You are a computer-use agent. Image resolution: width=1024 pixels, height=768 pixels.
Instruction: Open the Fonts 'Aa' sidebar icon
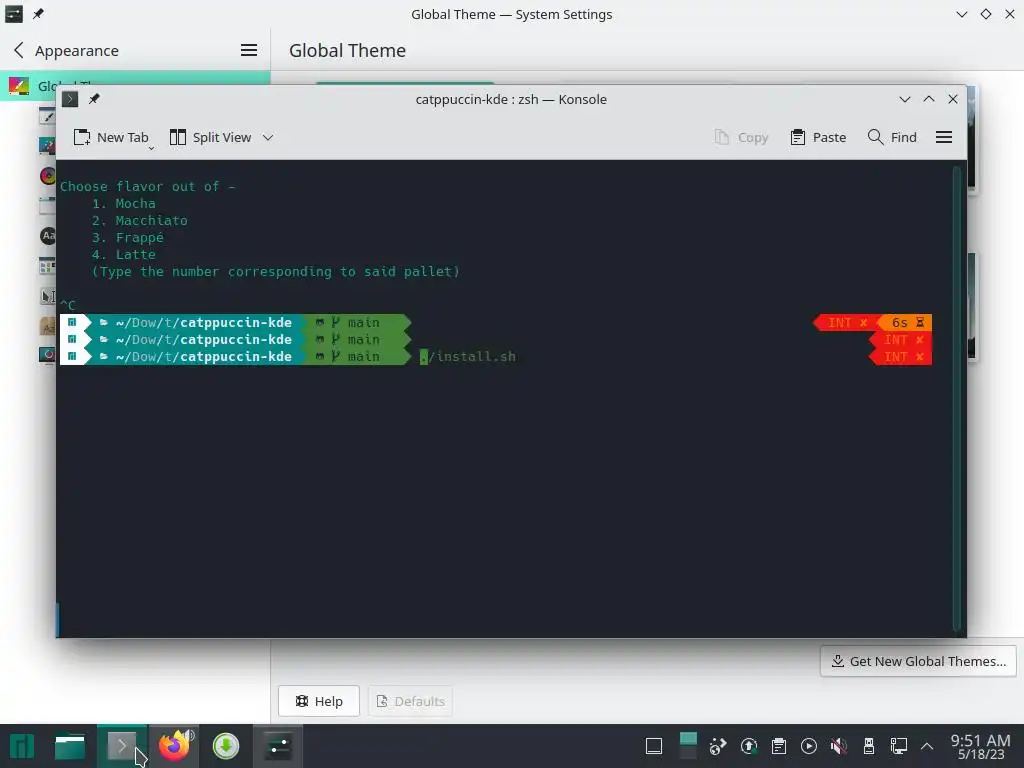(x=48, y=235)
